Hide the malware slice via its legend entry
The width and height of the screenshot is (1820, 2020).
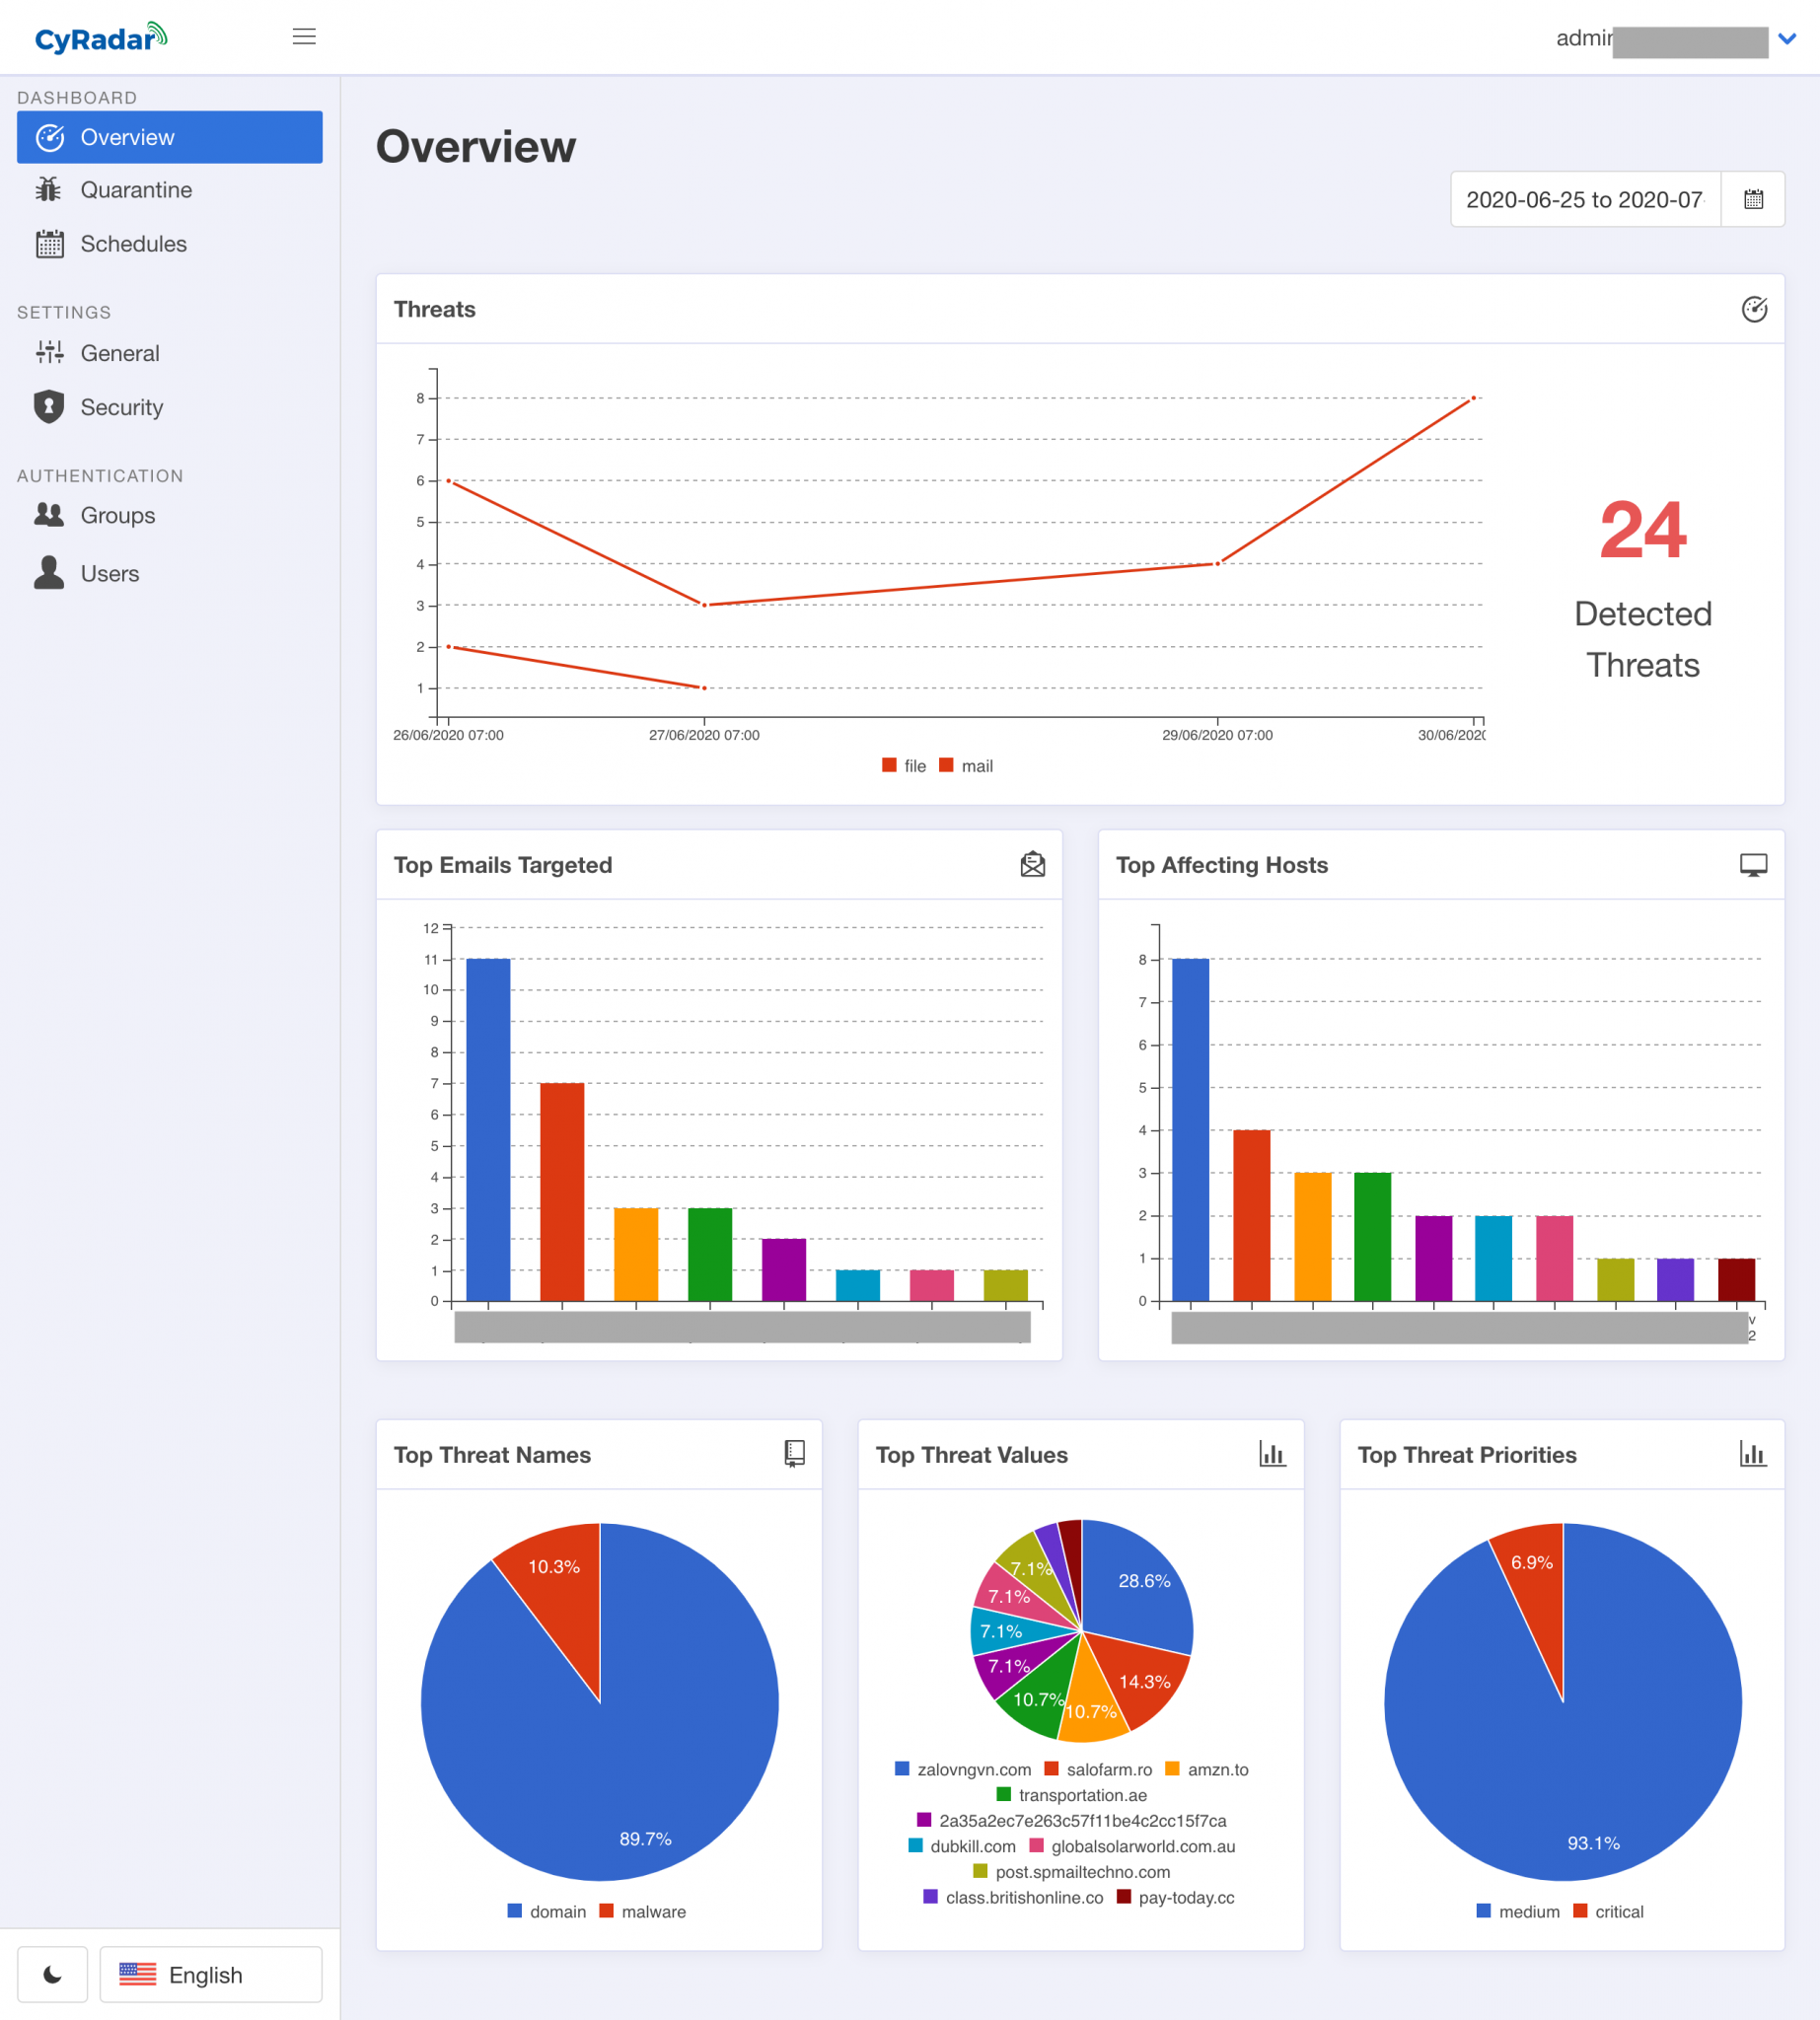click(x=645, y=1911)
